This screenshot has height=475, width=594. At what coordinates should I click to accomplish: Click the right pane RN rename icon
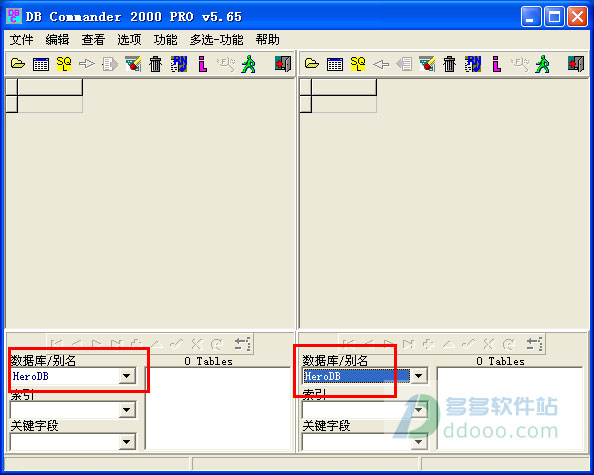coord(473,64)
